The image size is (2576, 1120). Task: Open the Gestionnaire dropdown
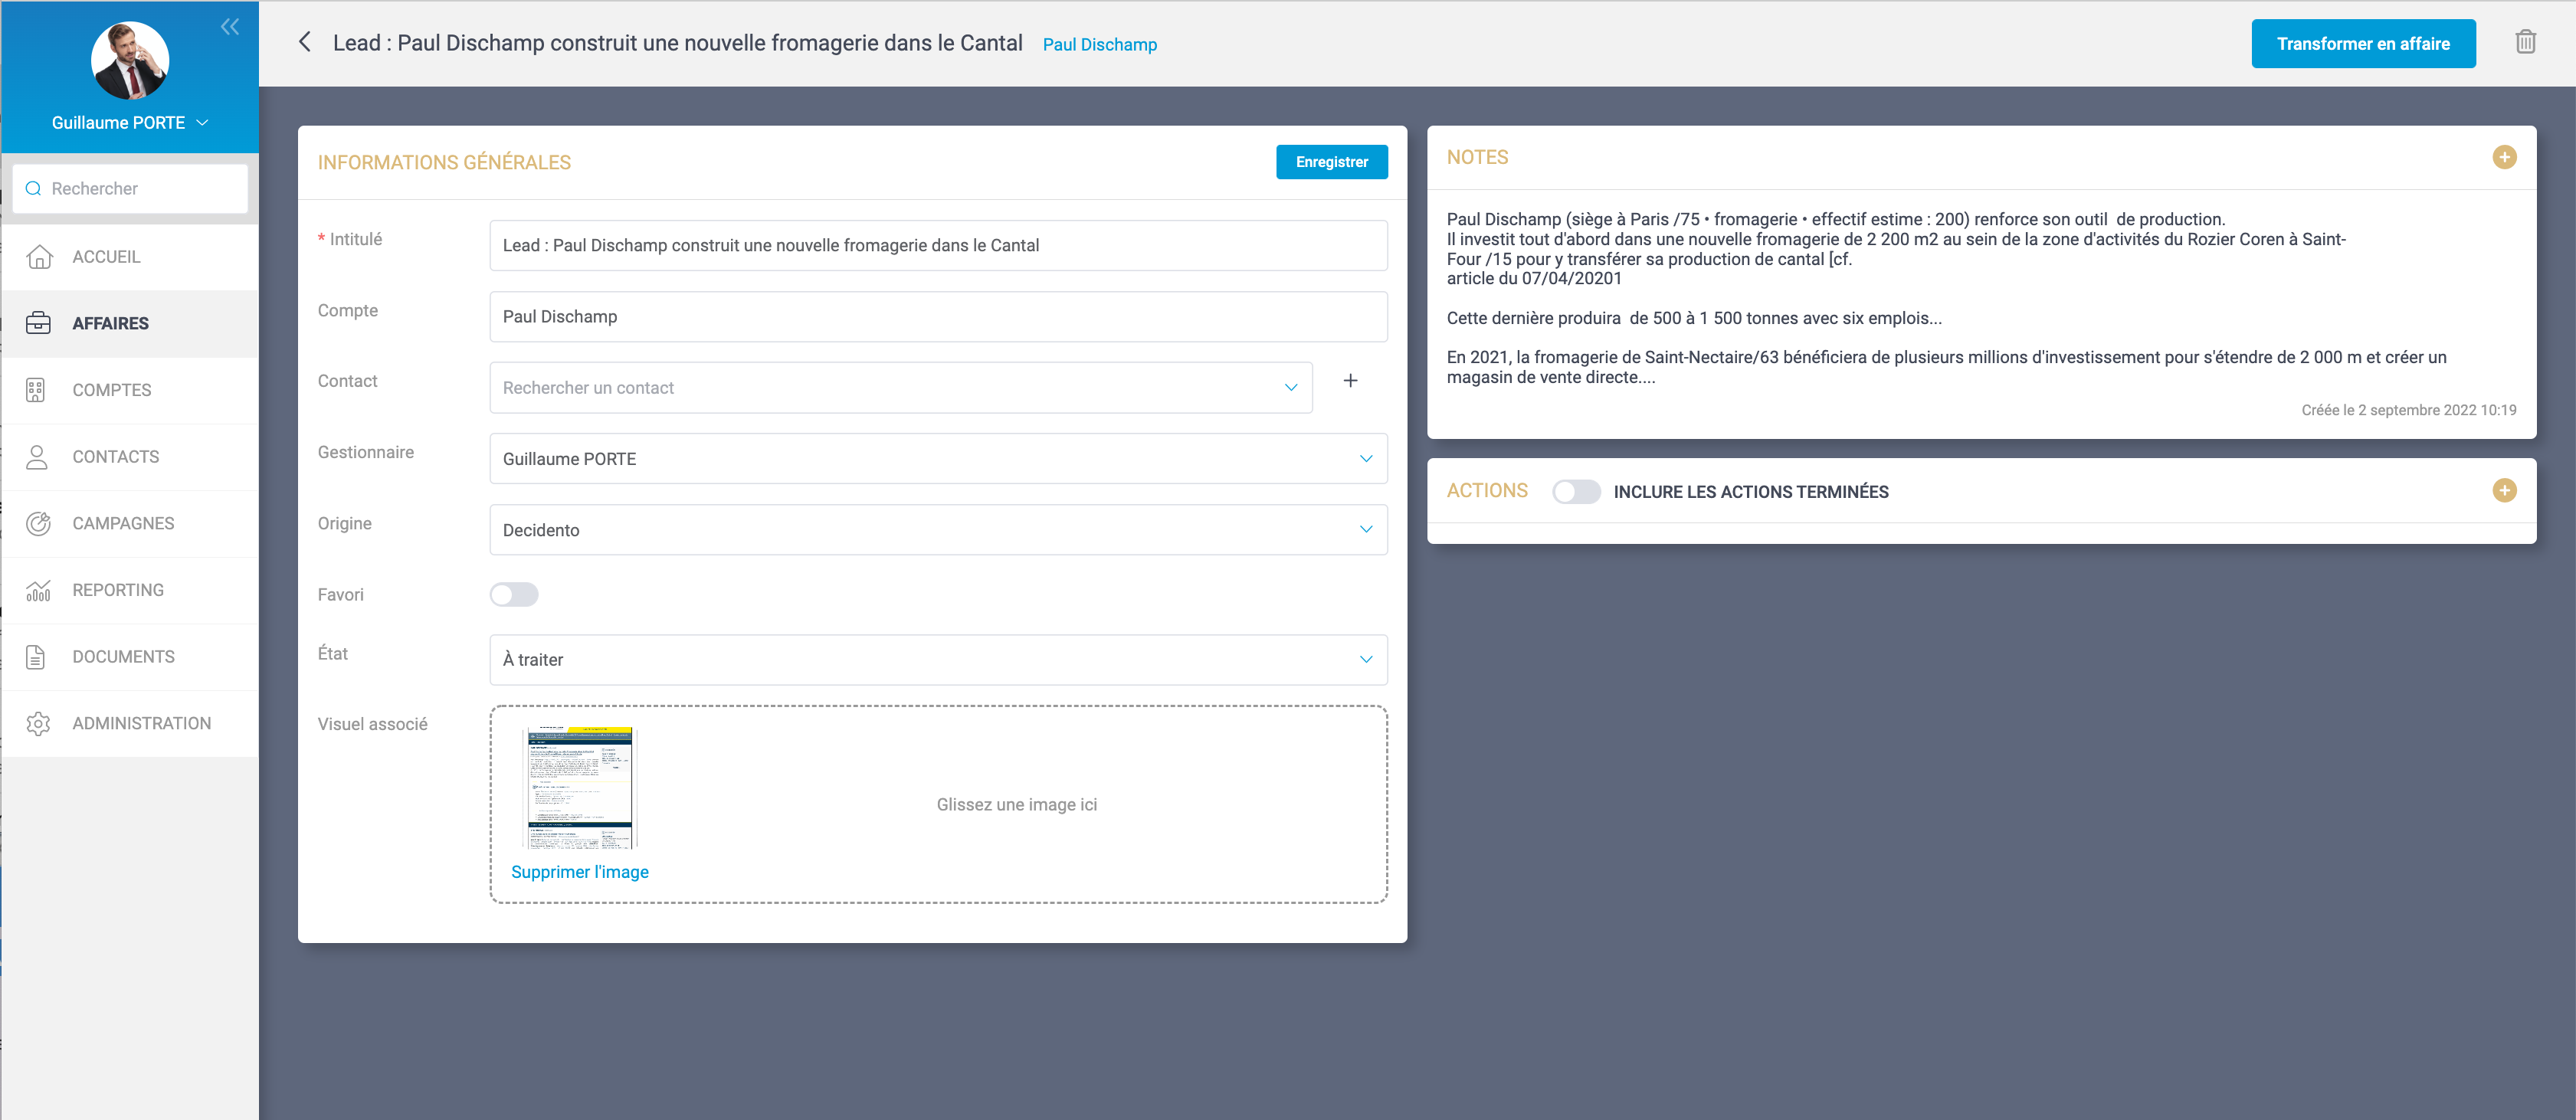click(937, 459)
